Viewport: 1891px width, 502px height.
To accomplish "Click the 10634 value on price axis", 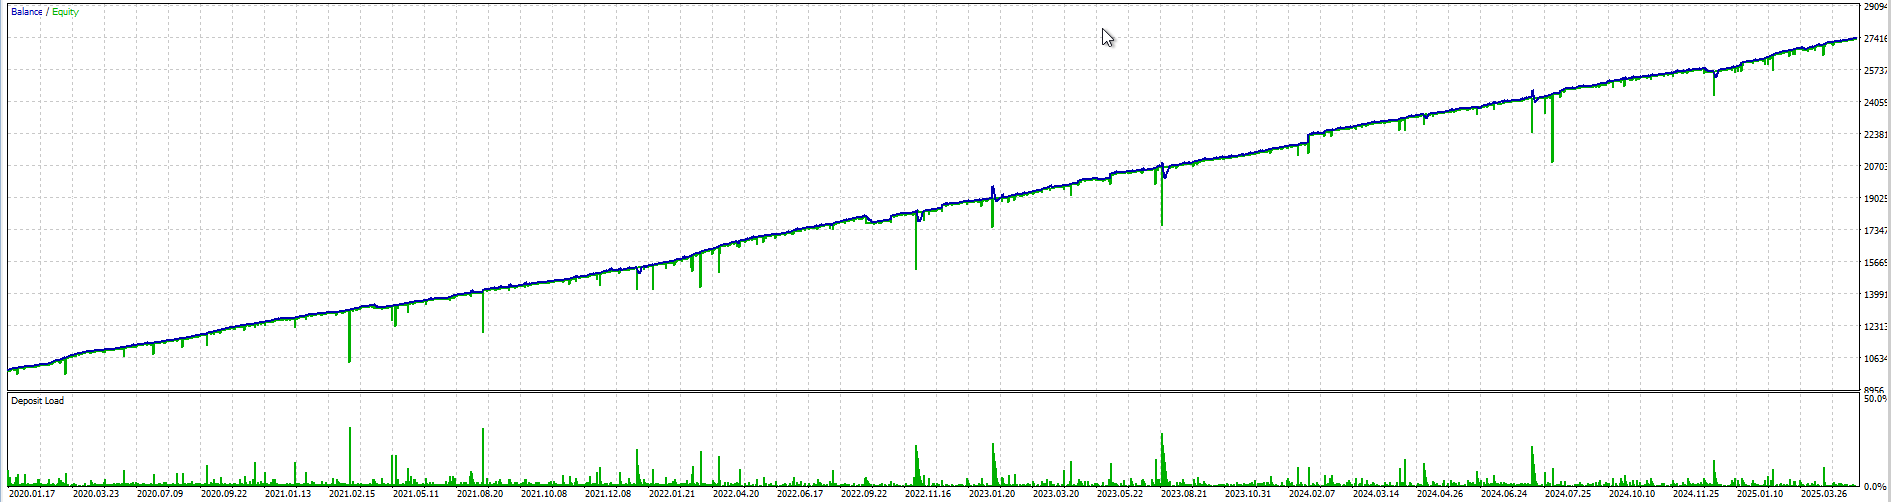I will click(1875, 359).
